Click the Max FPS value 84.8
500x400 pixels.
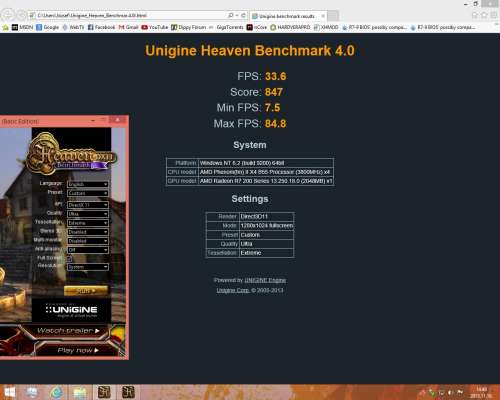click(275, 124)
